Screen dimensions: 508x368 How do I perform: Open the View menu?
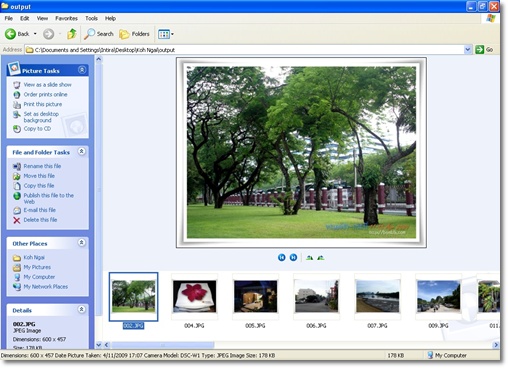click(x=42, y=18)
